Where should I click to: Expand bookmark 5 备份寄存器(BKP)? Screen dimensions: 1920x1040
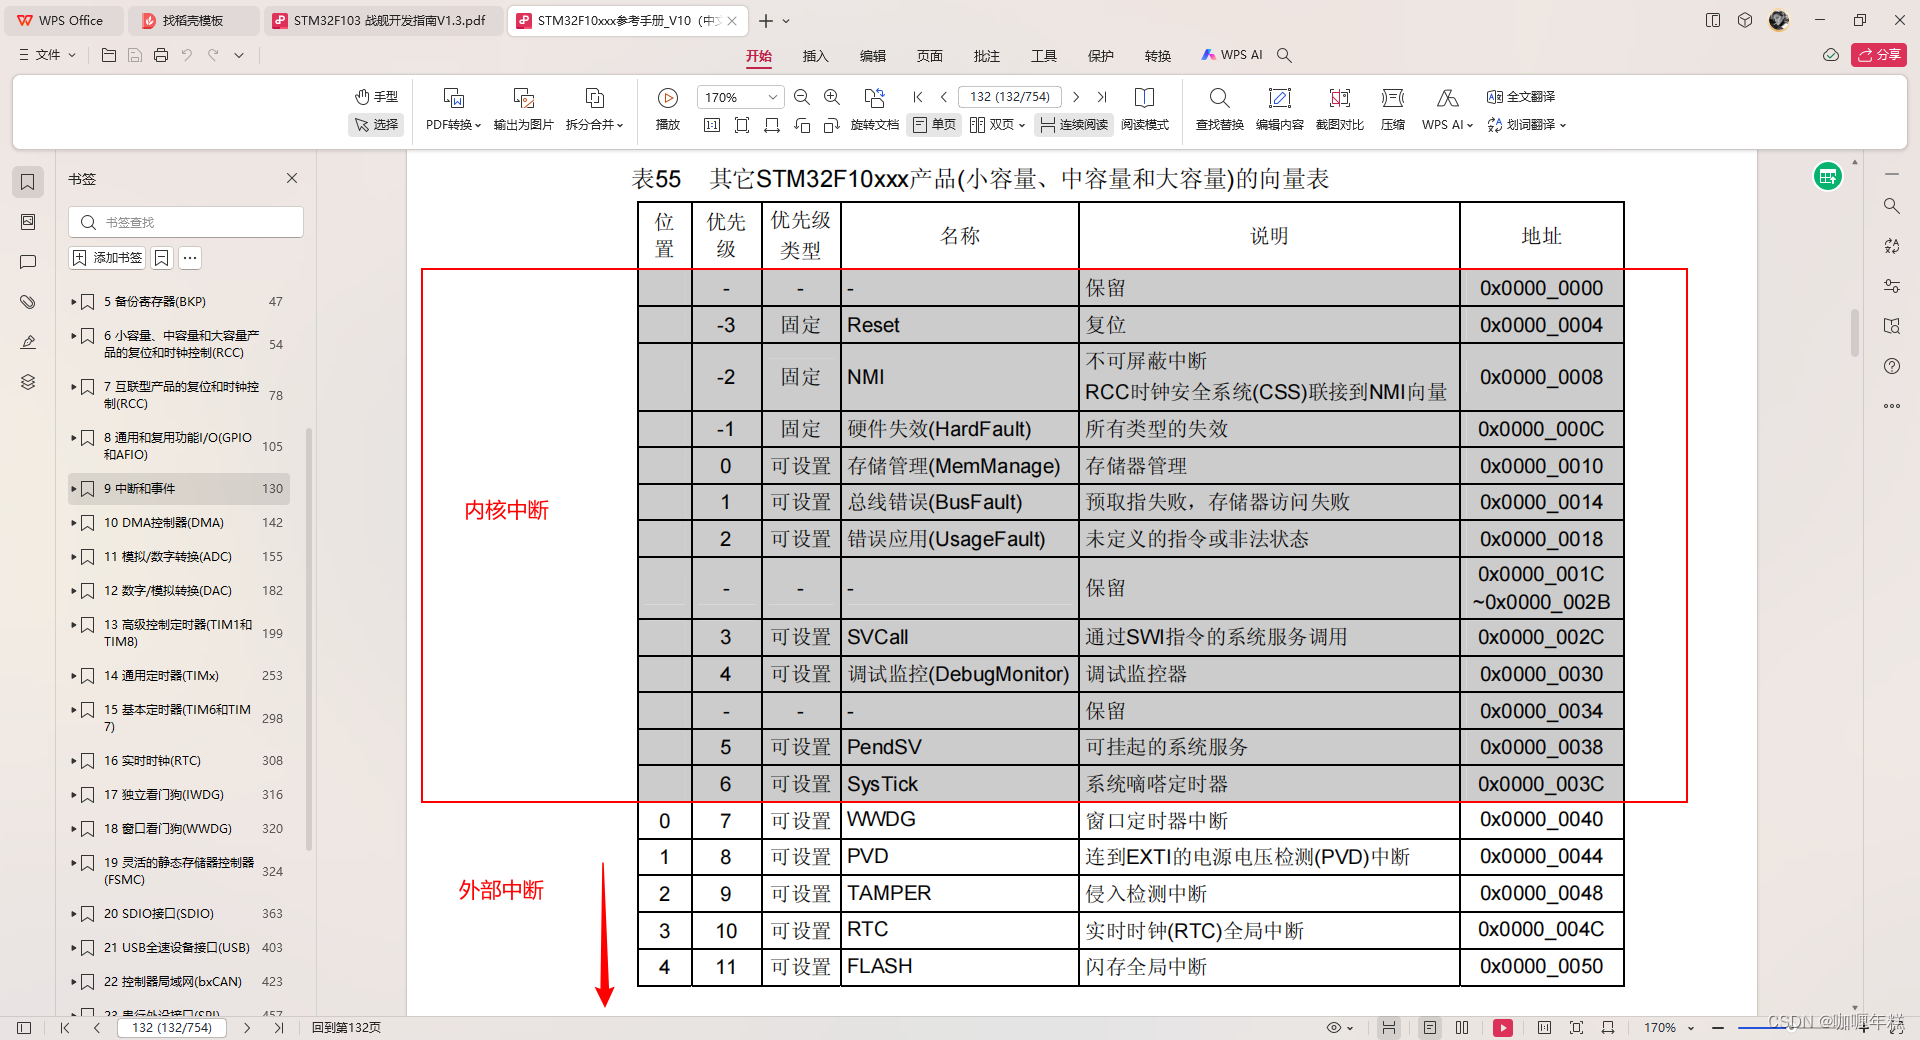(74, 301)
